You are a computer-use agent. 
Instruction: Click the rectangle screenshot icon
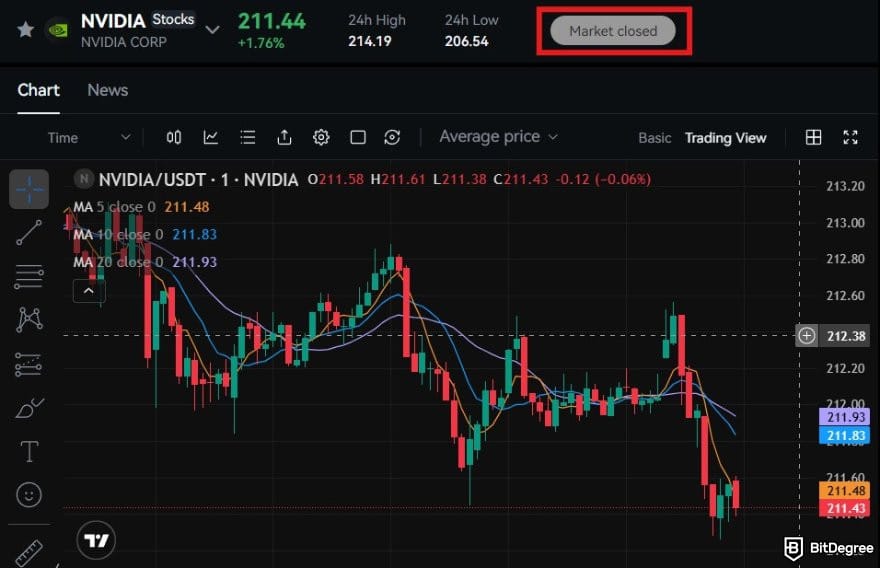pyautogui.click(x=358, y=137)
